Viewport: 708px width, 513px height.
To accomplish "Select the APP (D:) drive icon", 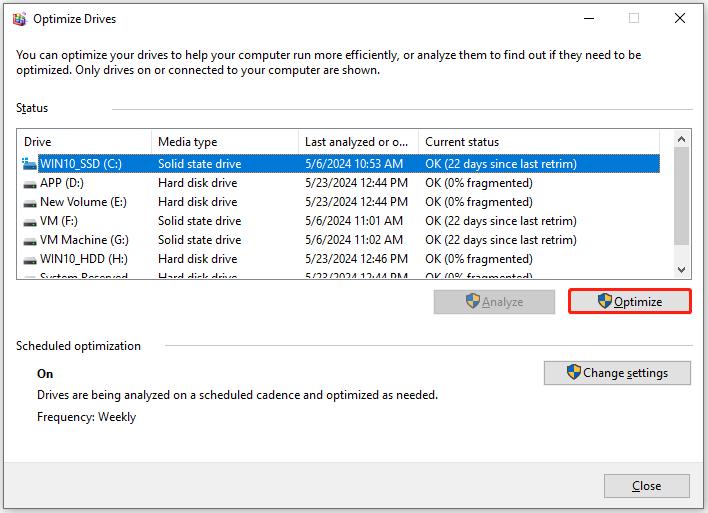I will pos(30,184).
